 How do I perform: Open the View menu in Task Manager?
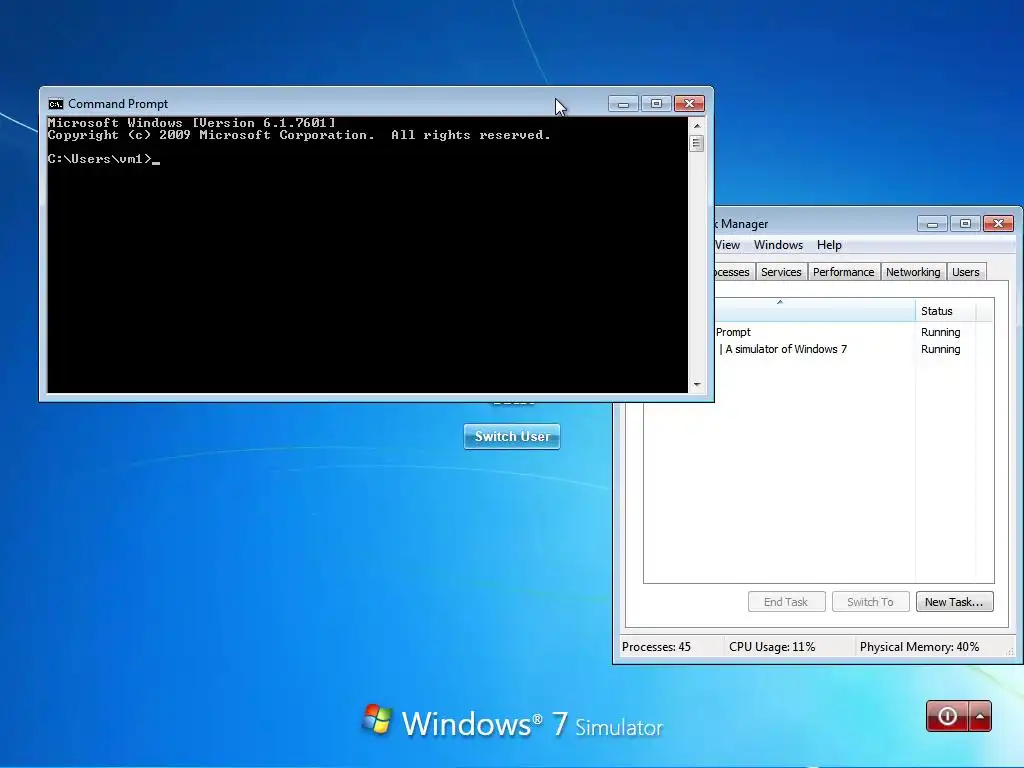[728, 245]
